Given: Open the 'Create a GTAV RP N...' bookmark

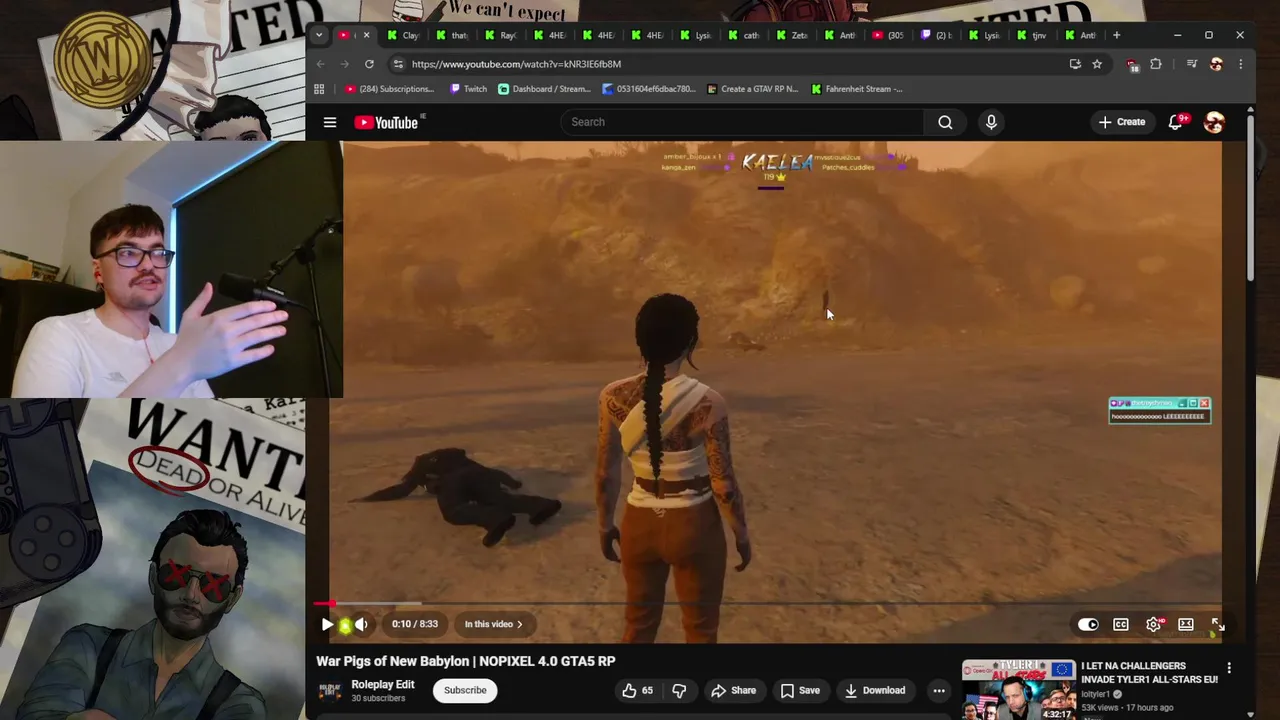Looking at the screenshot, I should [752, 89].
